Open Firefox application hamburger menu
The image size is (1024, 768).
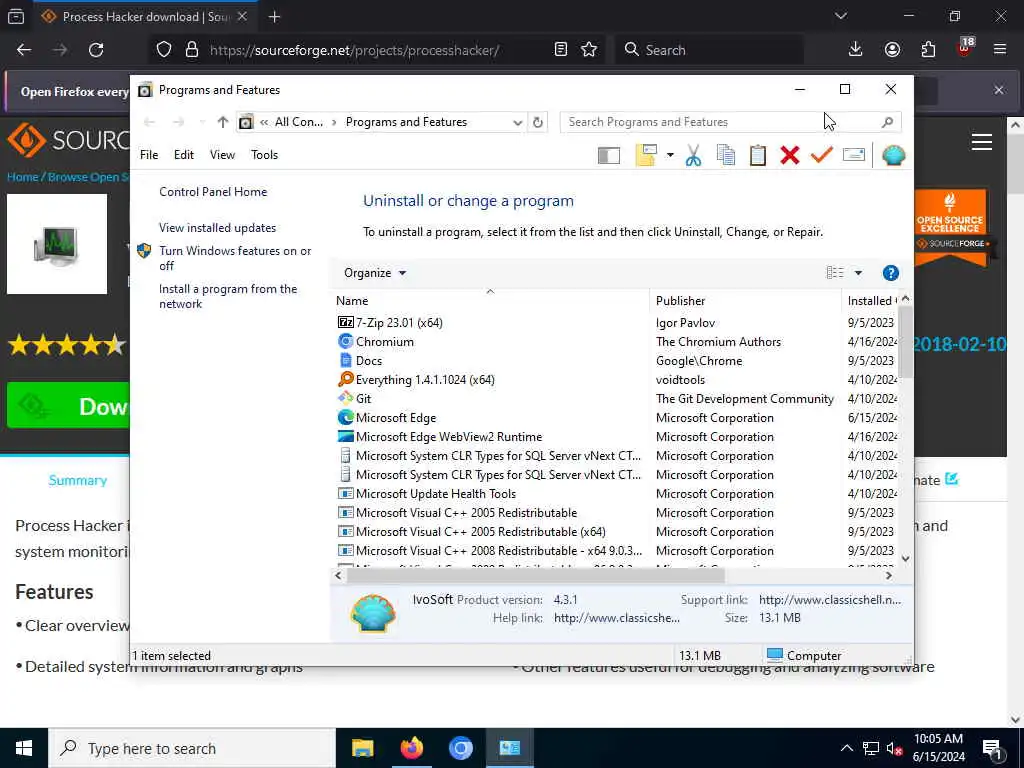(x=1000, y=50)
